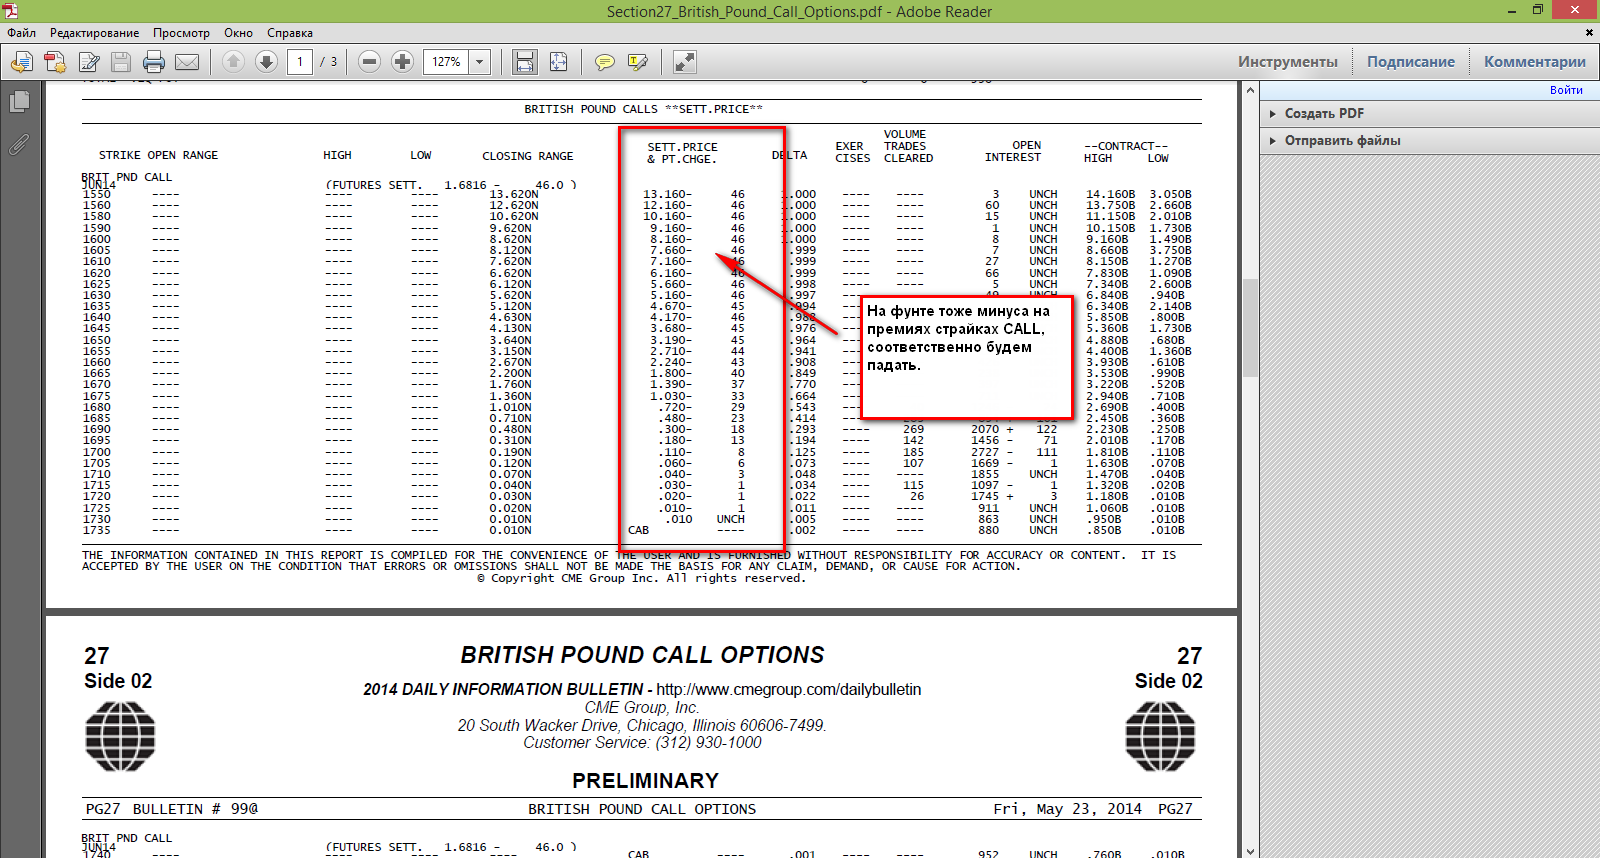This screenshot has height=858, width=1600.
Task: Select fit one full page icon
Action: pos(559,62)
